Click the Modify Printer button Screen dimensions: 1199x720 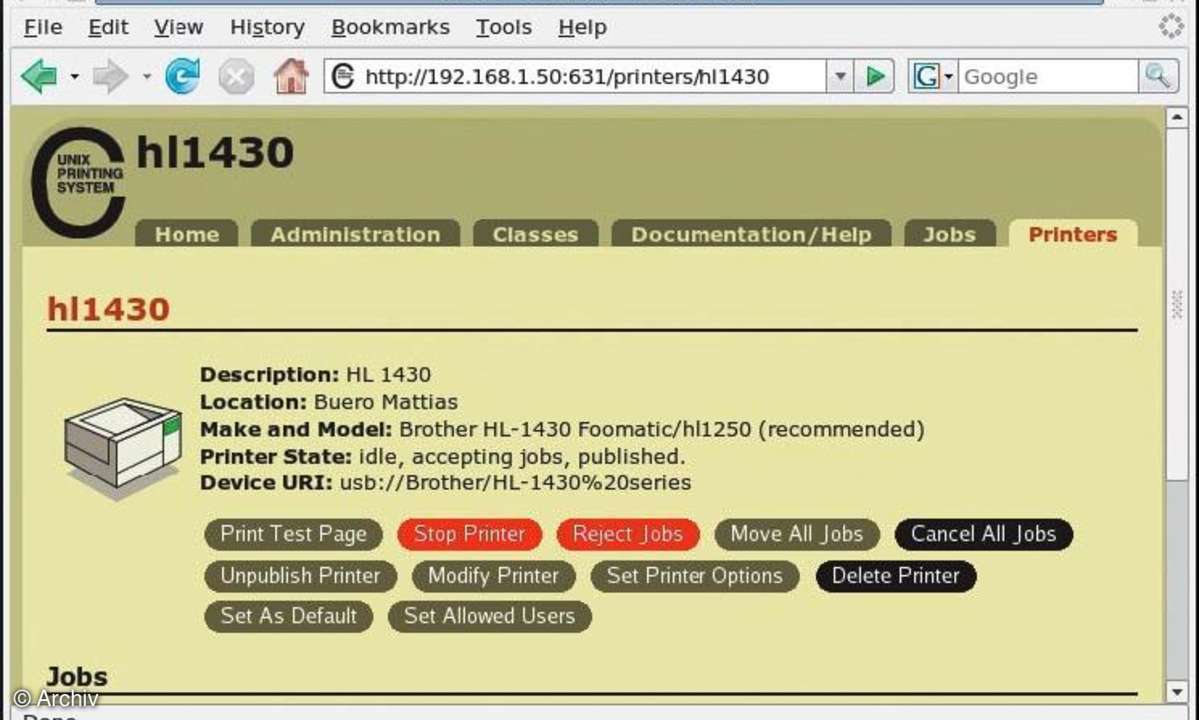point(493,576)
